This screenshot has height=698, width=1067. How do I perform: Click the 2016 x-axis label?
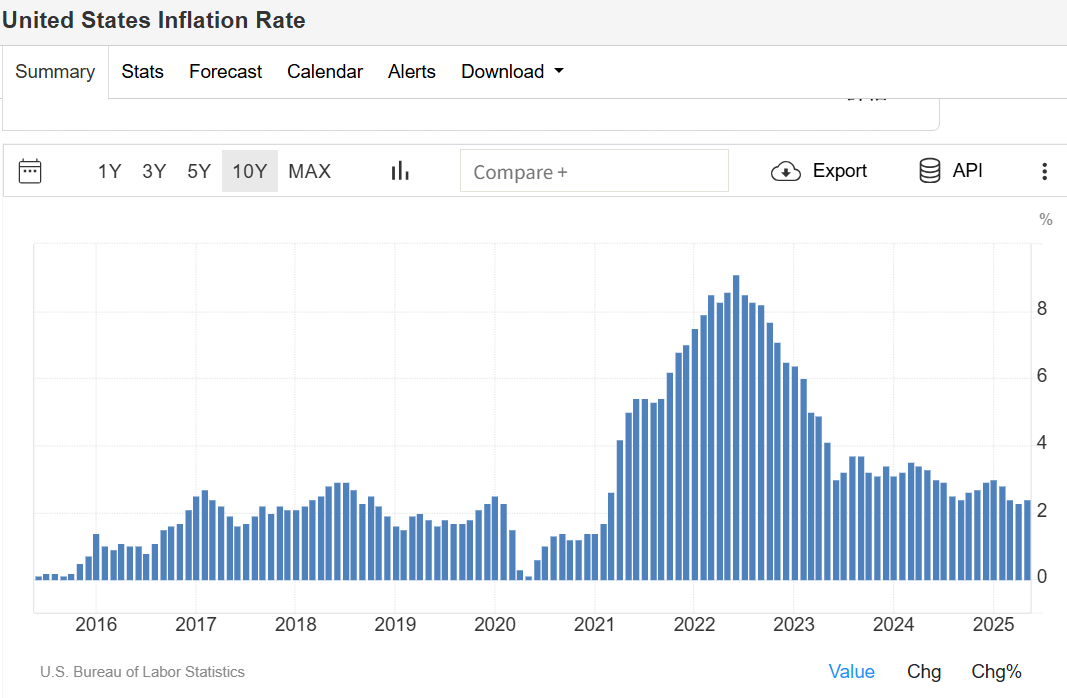click(96, 625)
